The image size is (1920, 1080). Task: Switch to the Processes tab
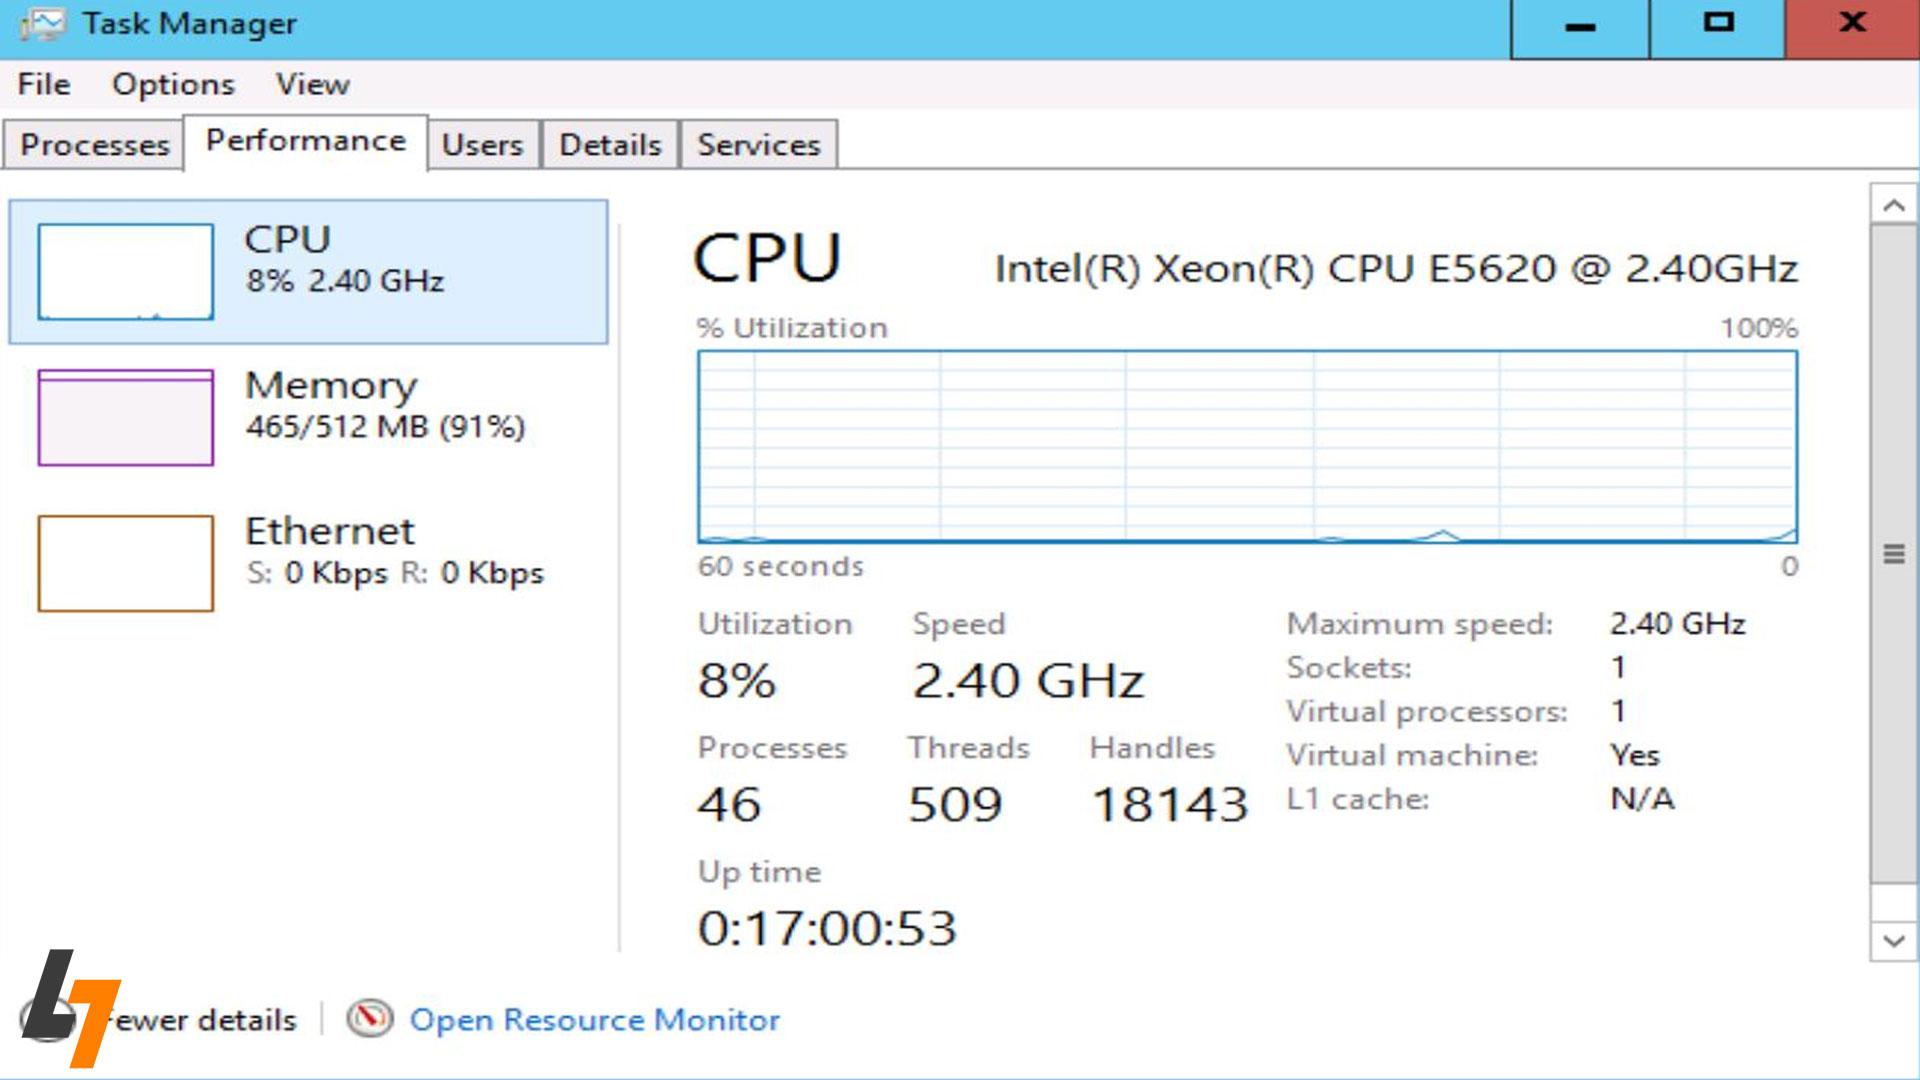point(95,145)
